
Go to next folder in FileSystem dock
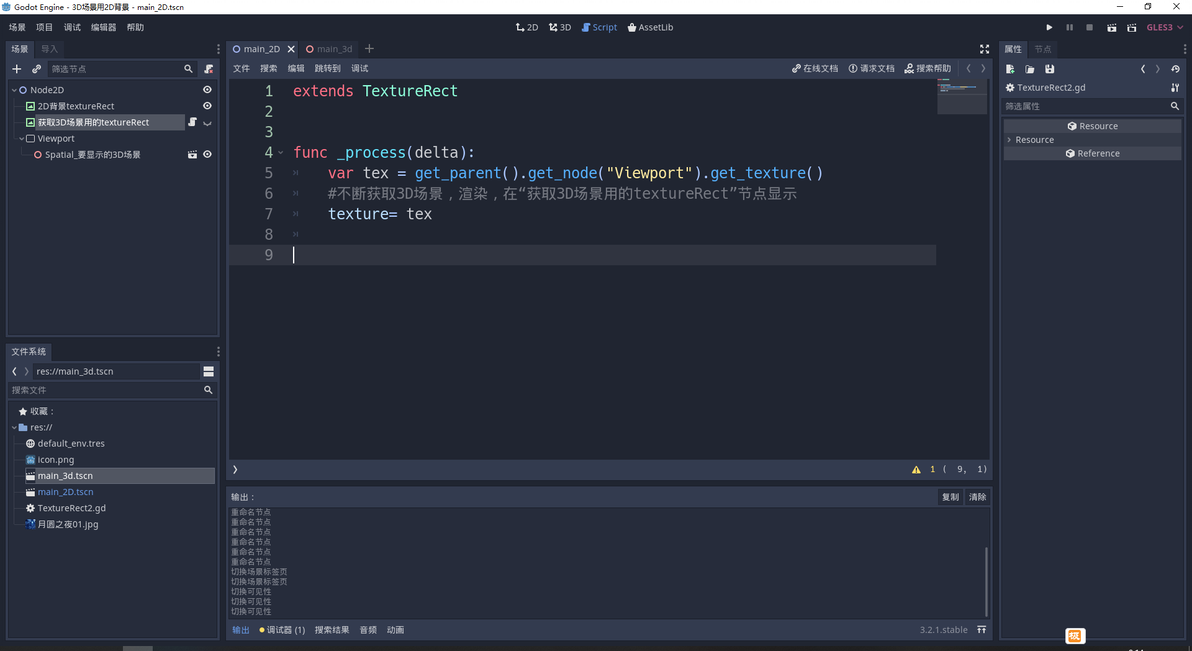(27, 371)
